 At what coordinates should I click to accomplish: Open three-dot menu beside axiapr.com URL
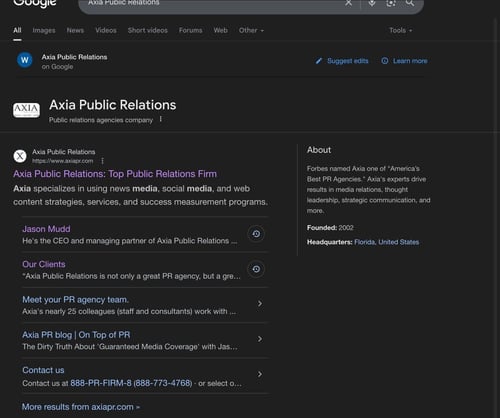(x=102, y=161)
